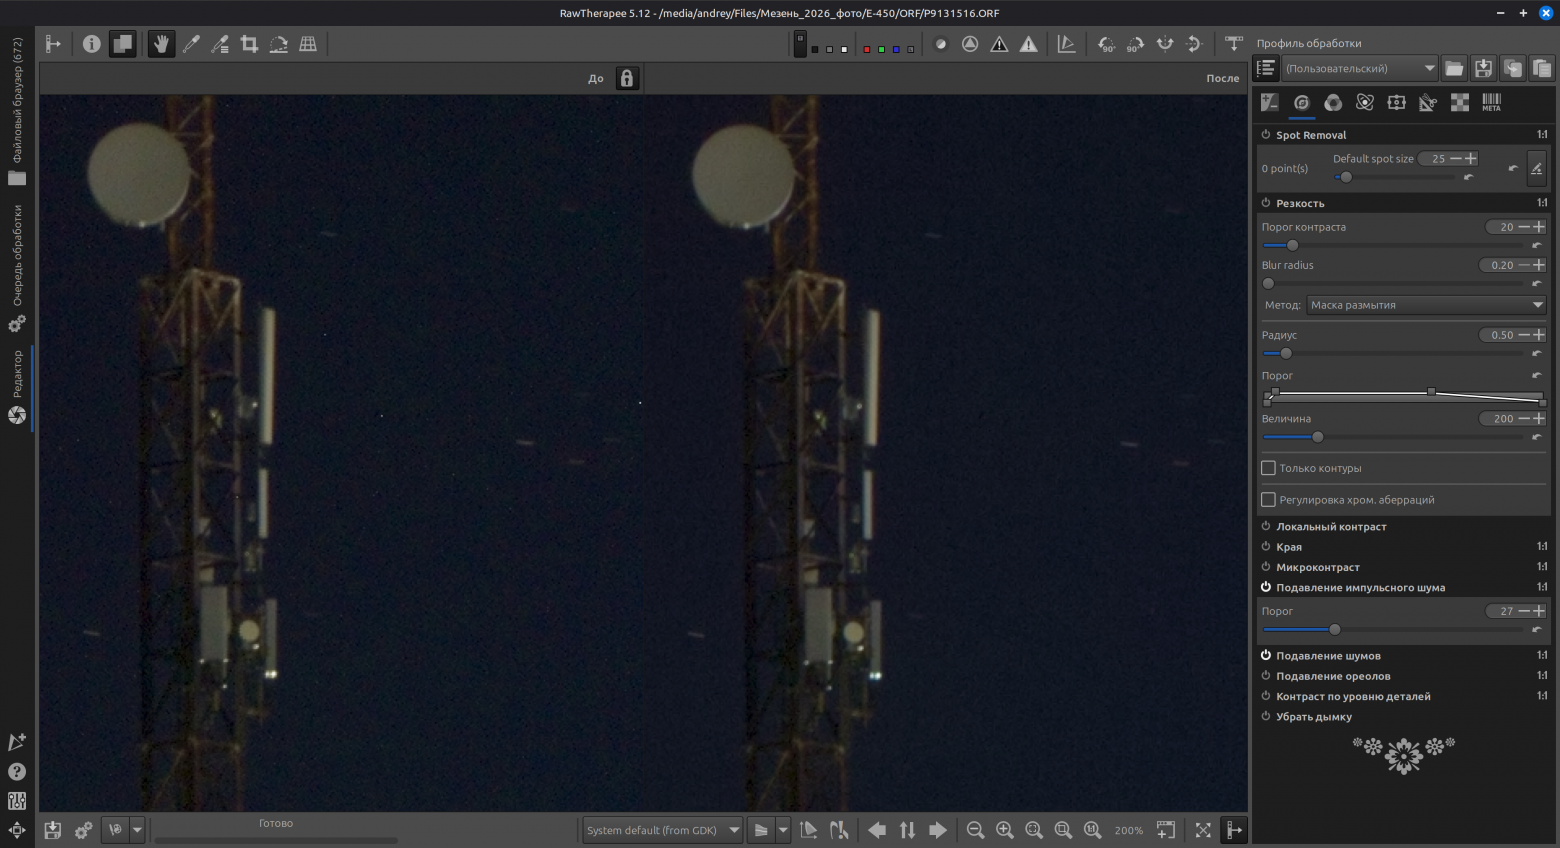Select the perspective correction tool
1560x848 pixels.
(x=308, y=44)
